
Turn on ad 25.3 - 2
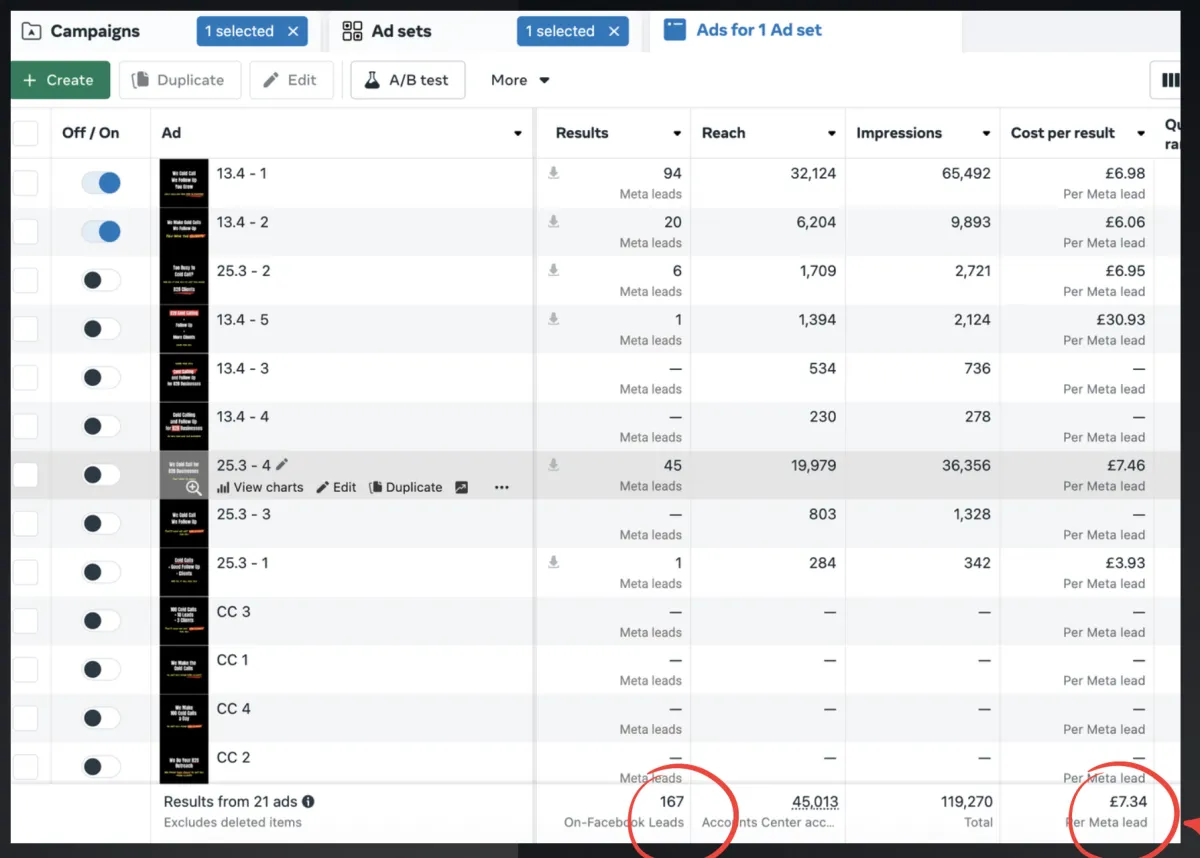tap(101, 280)
